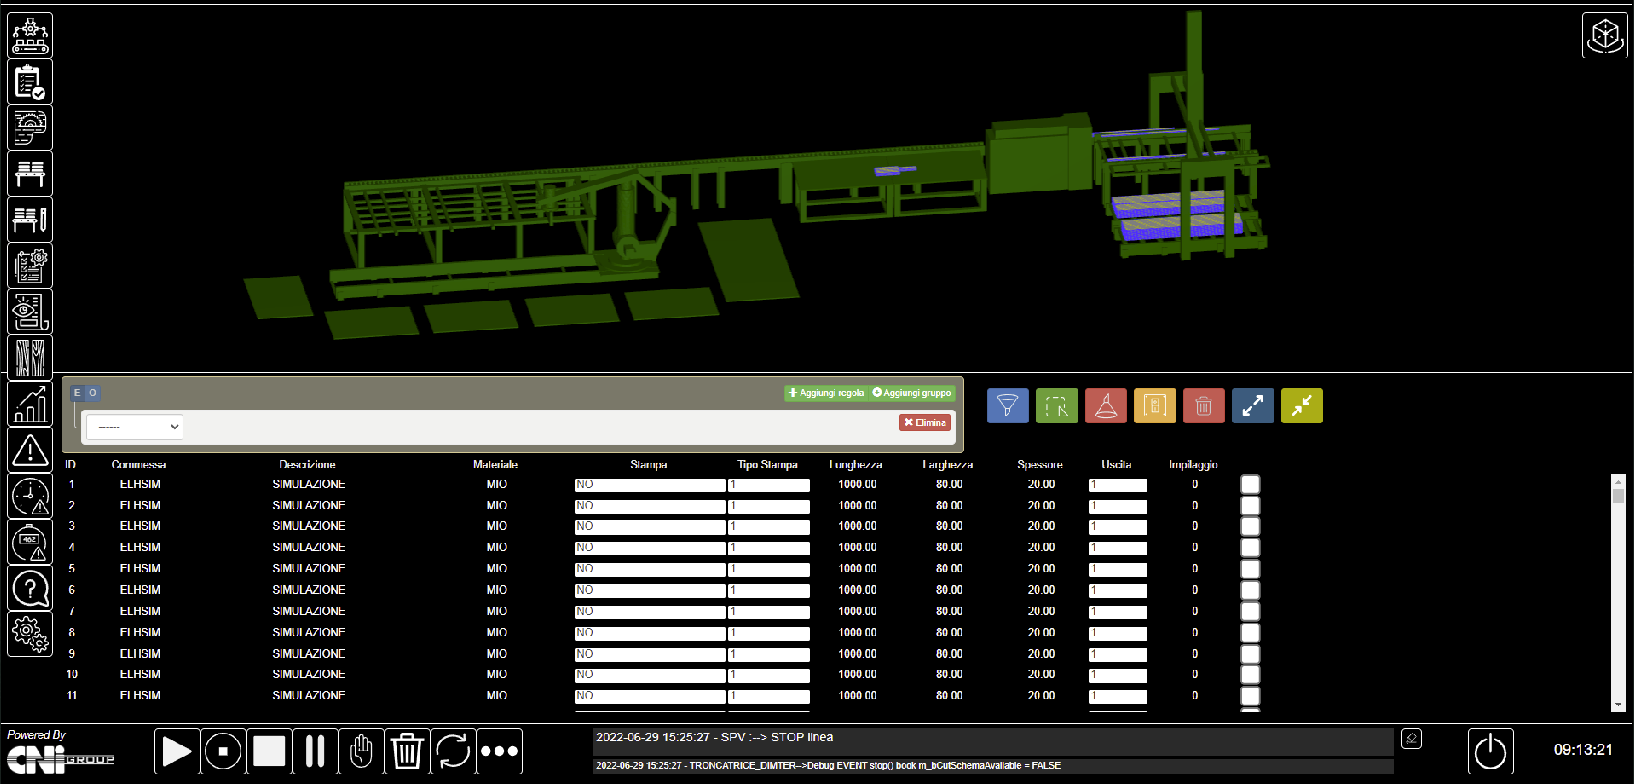Image resolution: width=1634 pixels, height=784 pixels.
Task: Click the green selection cursor button
Action: tap(1057, 406)
